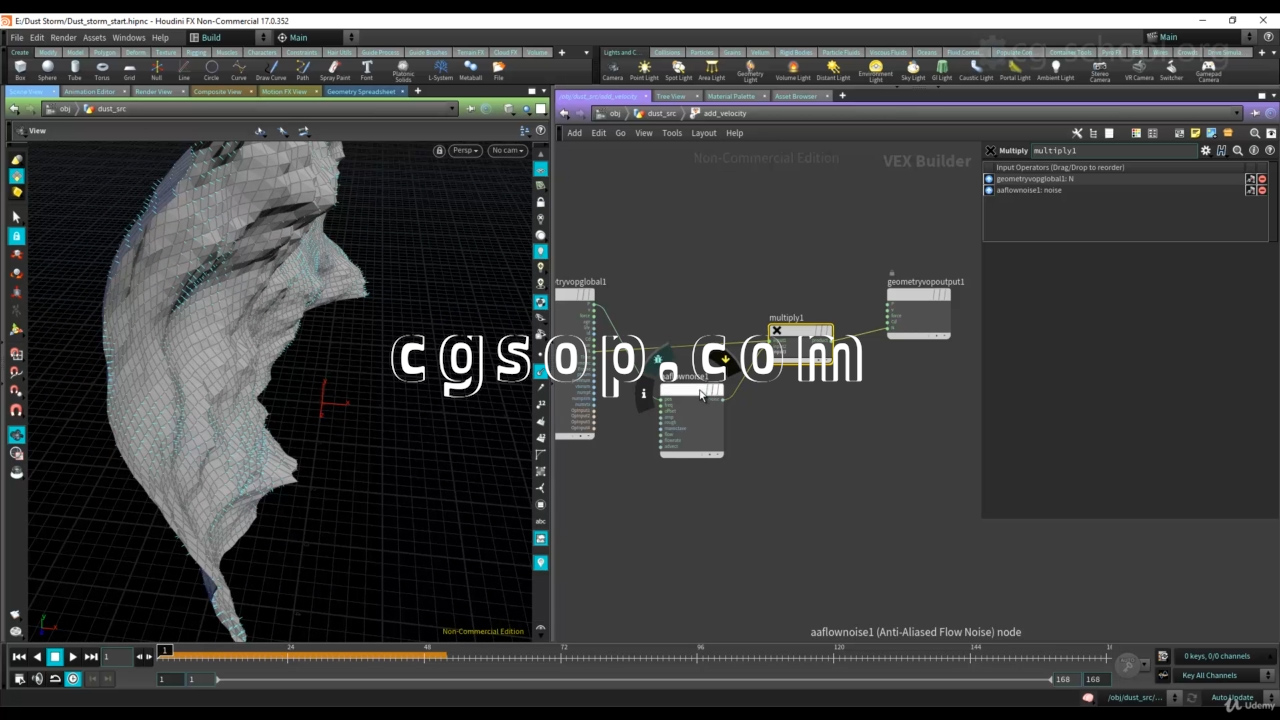Create an L-System object
The height and width of the screenshot is (720, 1280).
(441, 71)
